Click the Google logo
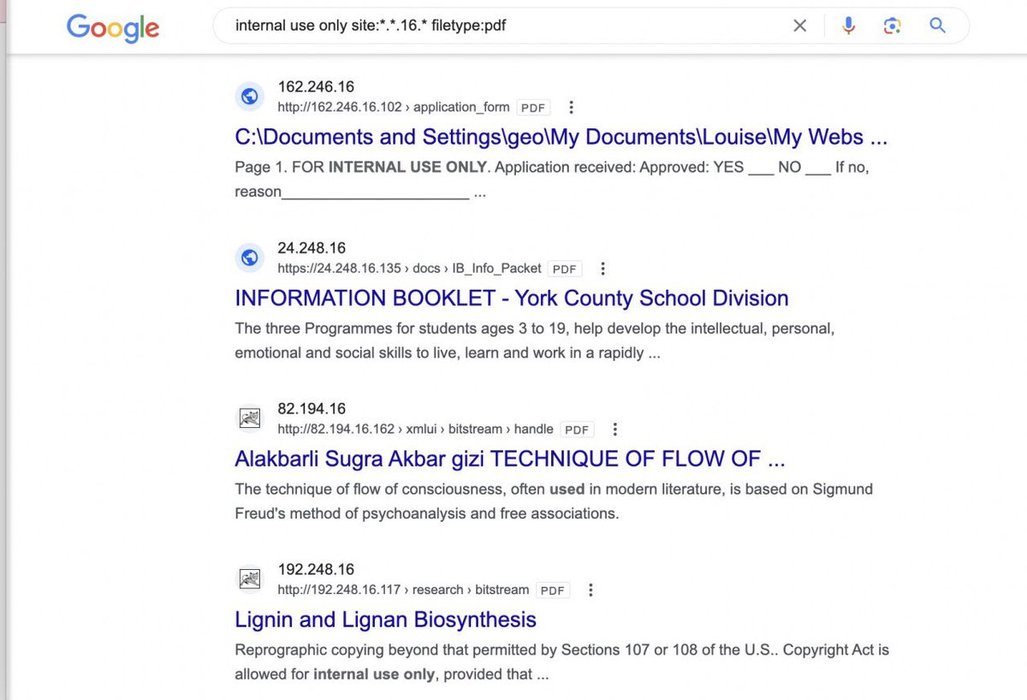 [x=113, y=28]
